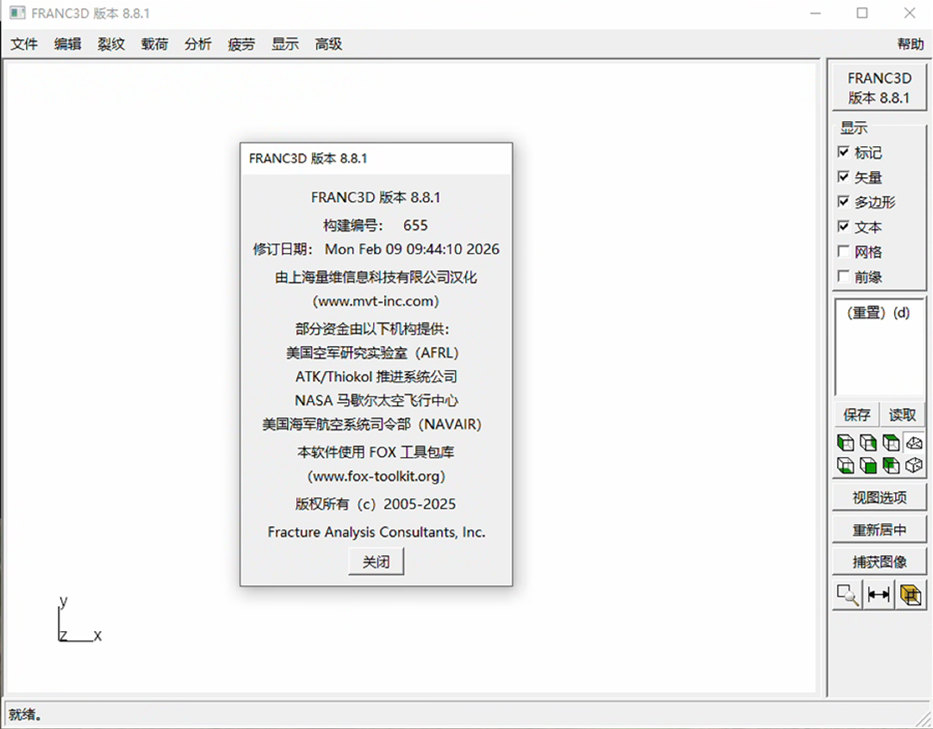Click the 版权所有 (c) 2005-2025 line
This screenshot has width=933, height=729.
coord(376,504)
